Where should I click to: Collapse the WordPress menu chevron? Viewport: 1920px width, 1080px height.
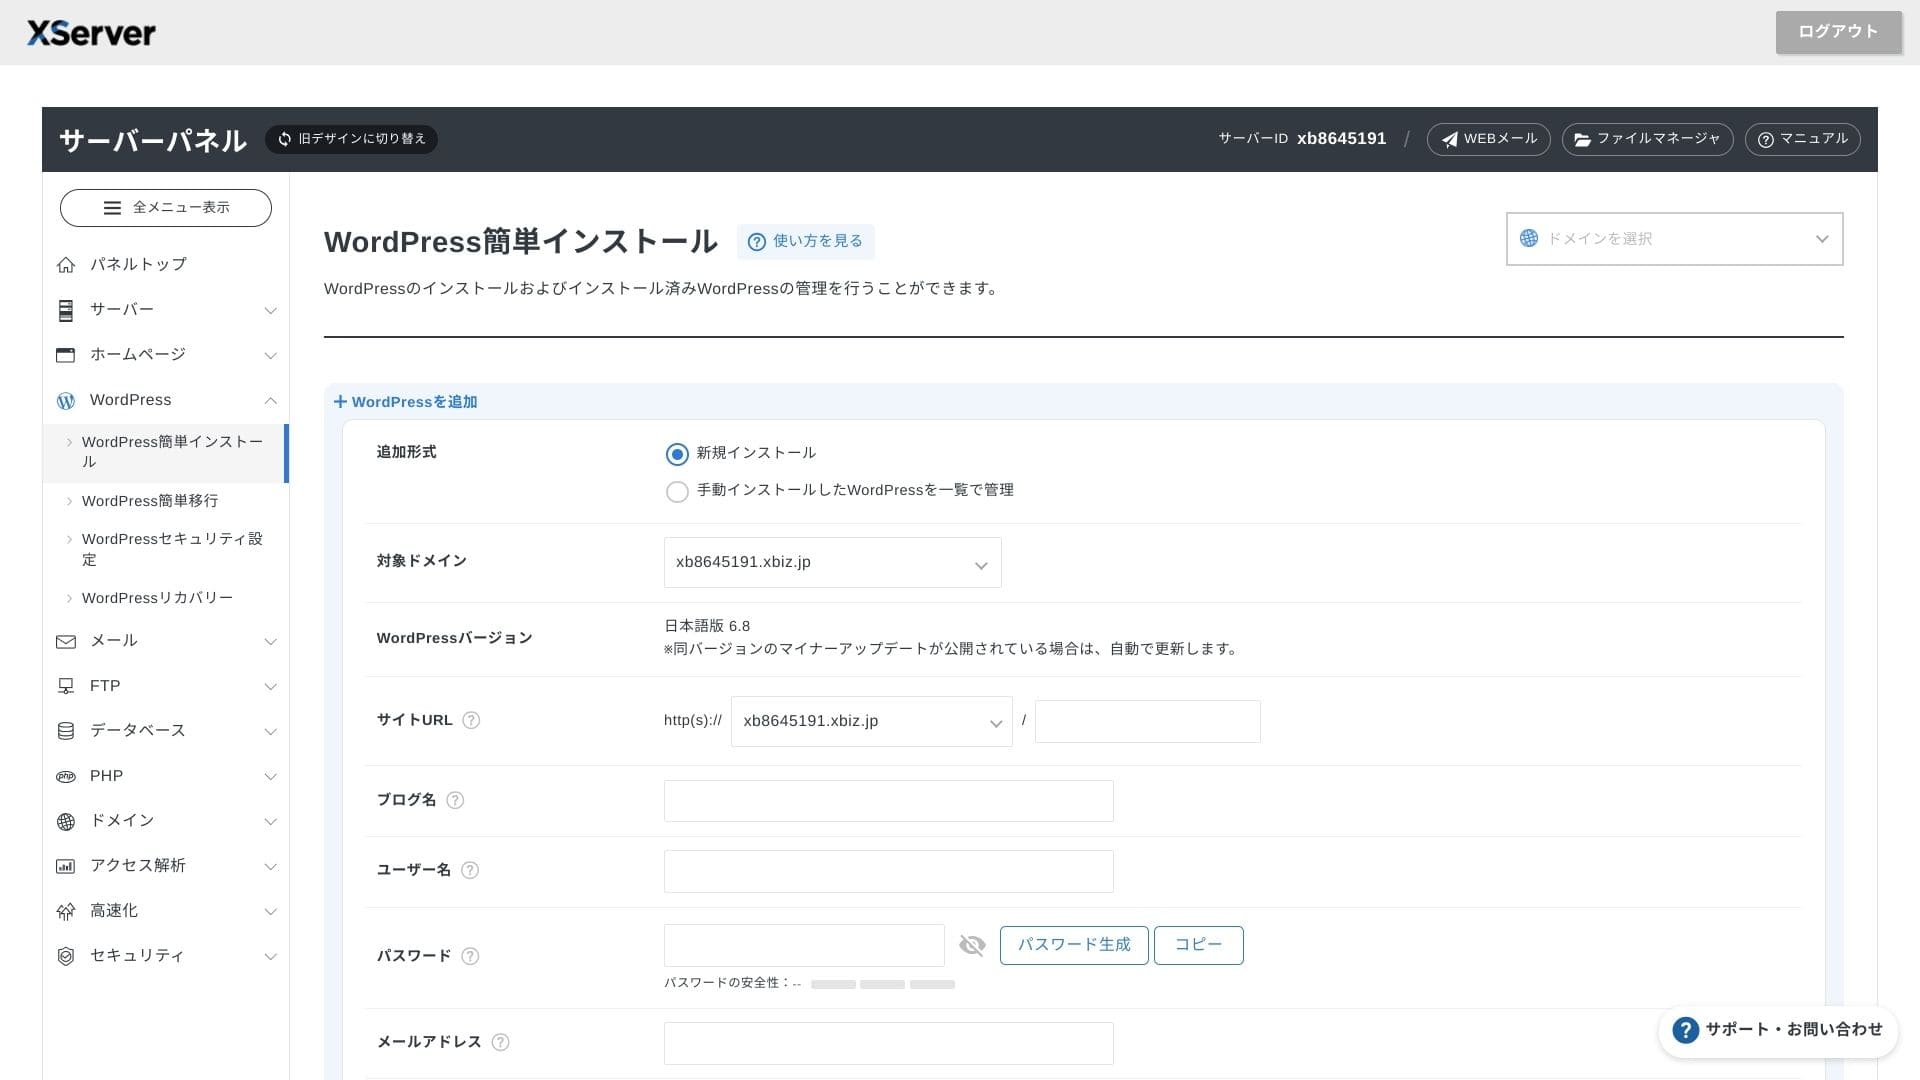click(x=270, y=401)
